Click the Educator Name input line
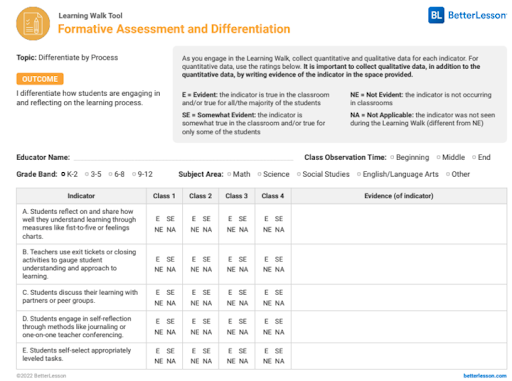The image size is (512, 381). [x=183, y=157]
